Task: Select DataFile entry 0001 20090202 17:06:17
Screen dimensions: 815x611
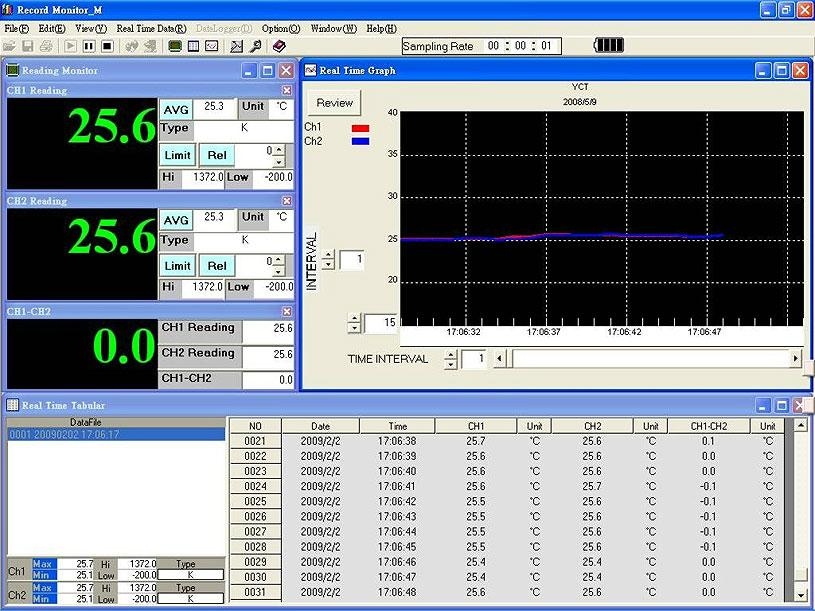Action: click(65, 433)
